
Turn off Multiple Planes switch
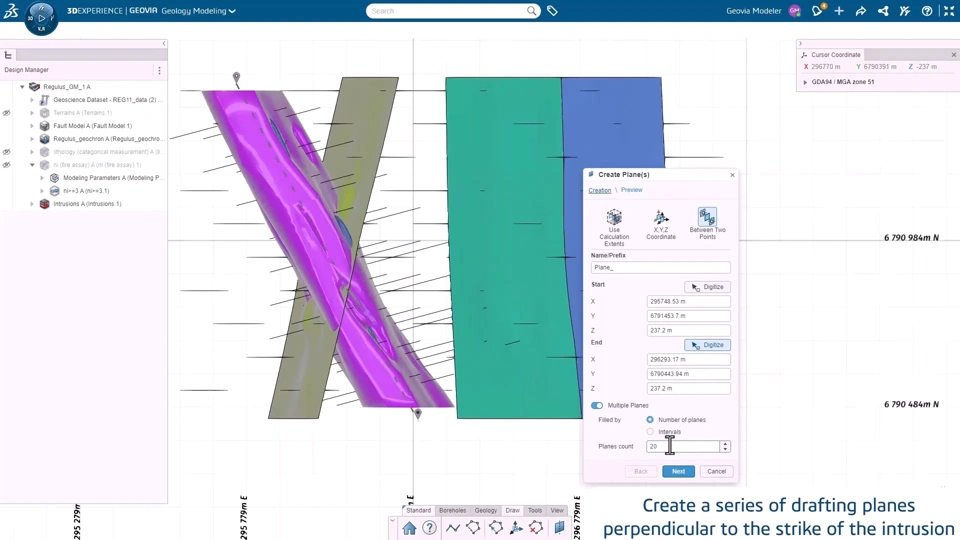point(597,405)
